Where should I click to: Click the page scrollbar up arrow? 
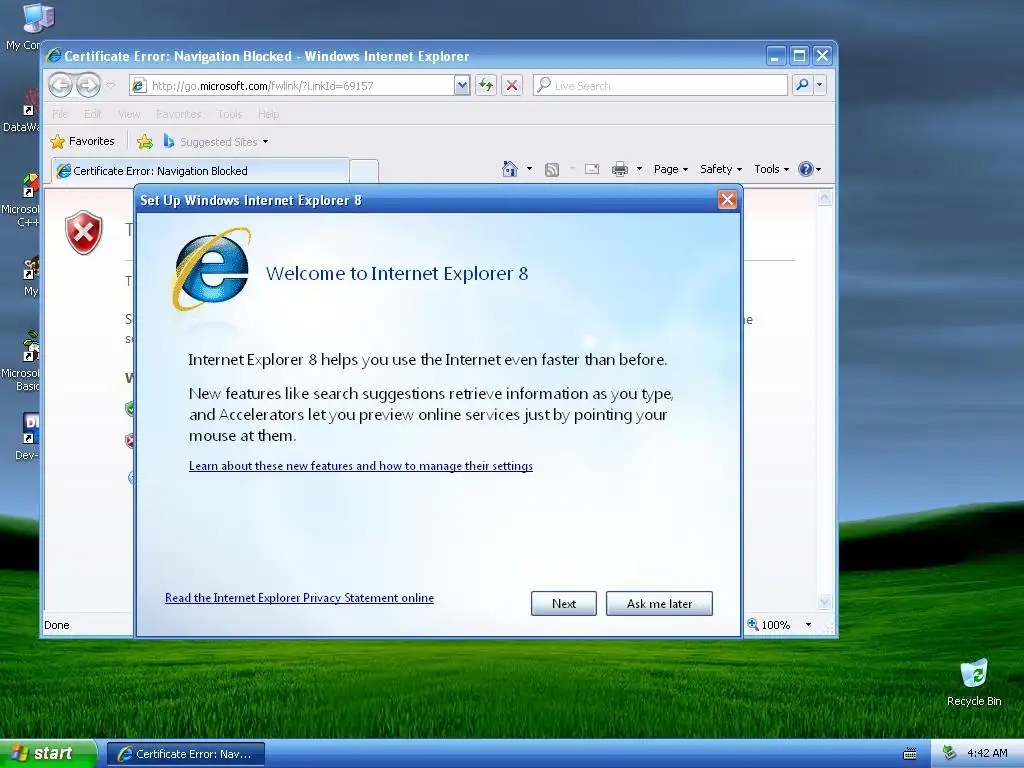coord(824,197)
